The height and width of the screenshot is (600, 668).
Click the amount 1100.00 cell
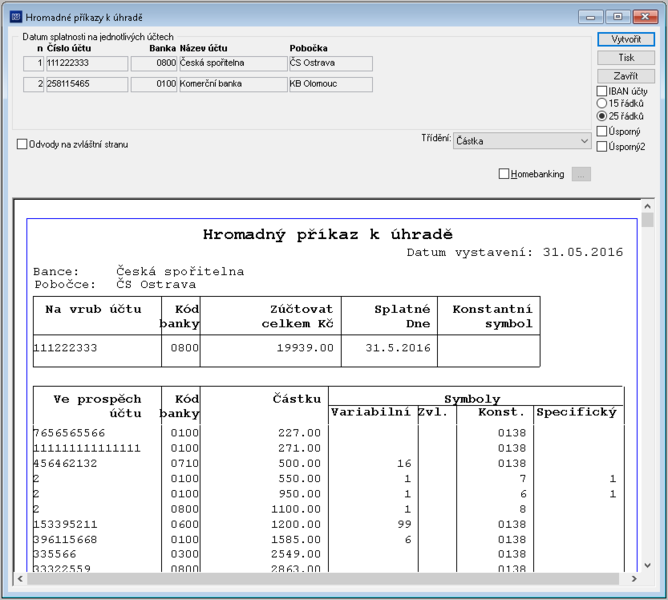[x=296, y=509]
